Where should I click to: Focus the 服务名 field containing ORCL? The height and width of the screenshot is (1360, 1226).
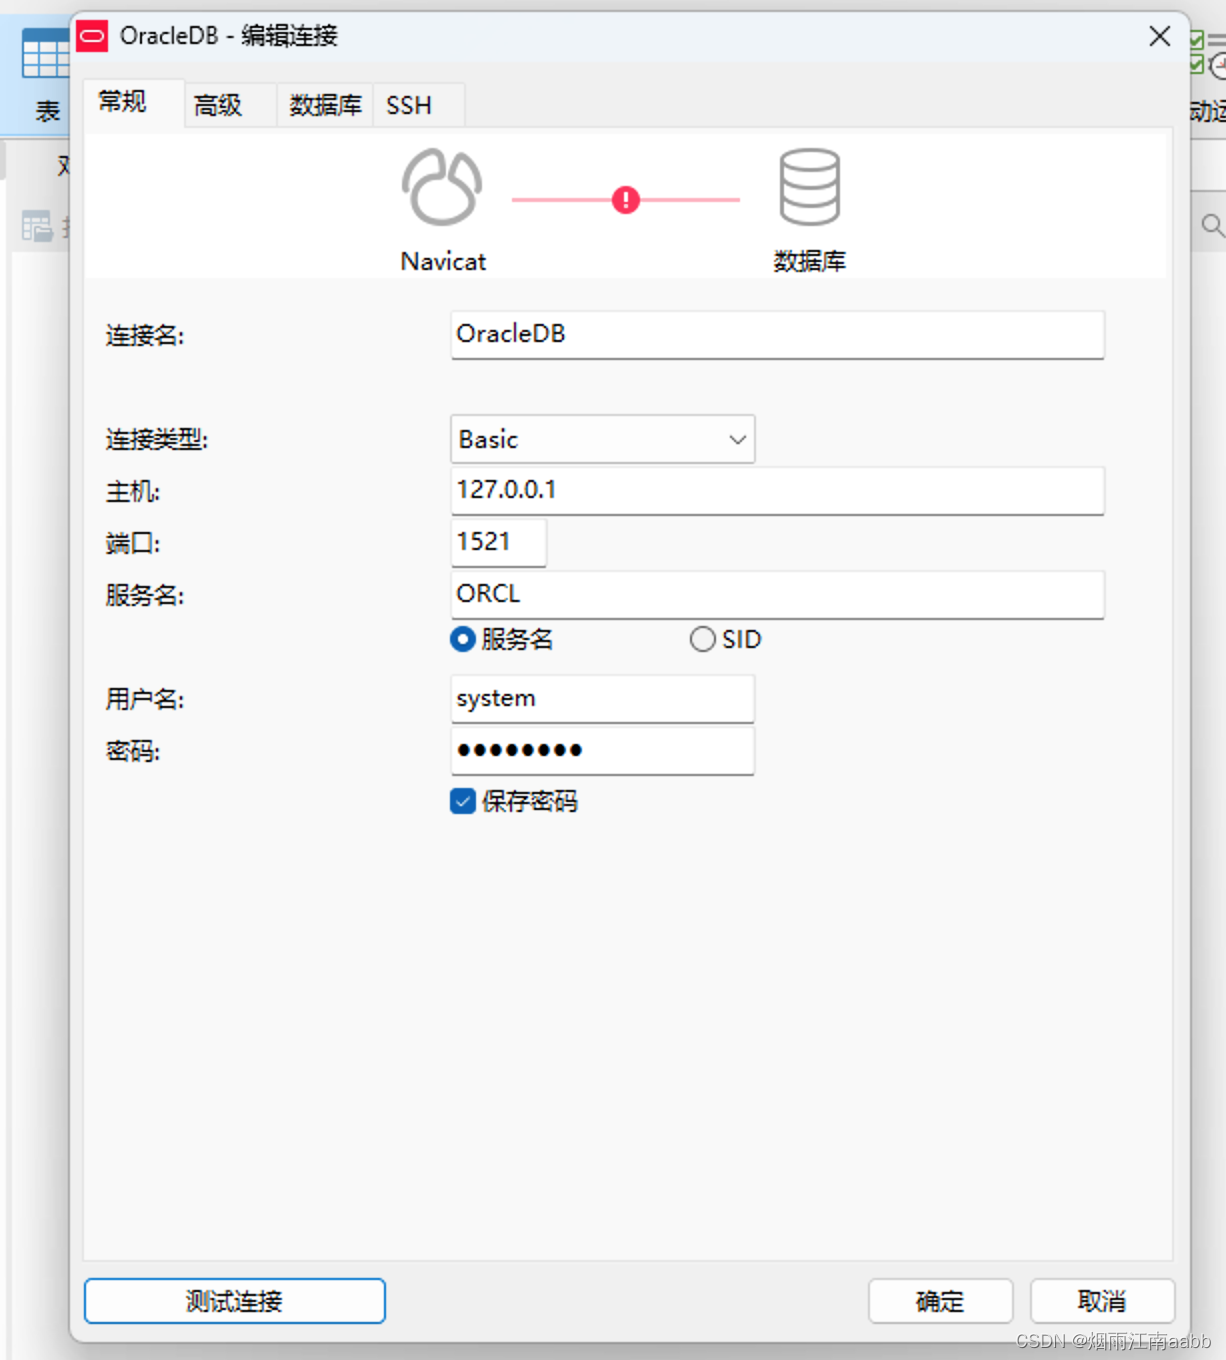pyautogui.click(x=778, y=594)
